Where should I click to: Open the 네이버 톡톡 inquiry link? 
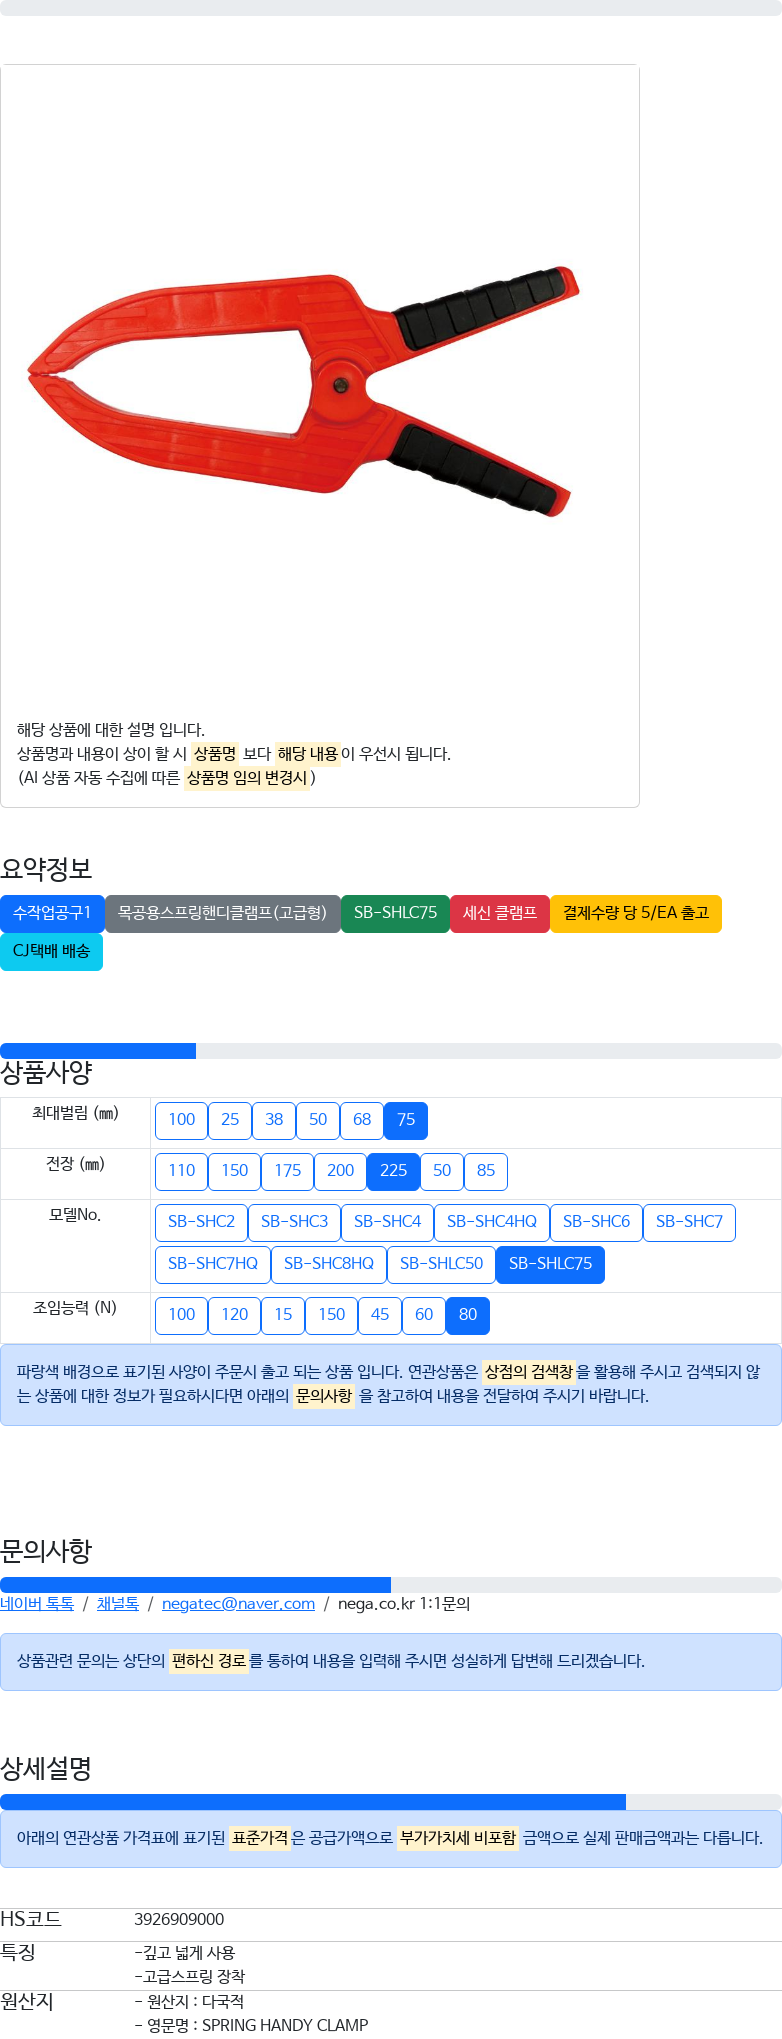(37, 1604)
